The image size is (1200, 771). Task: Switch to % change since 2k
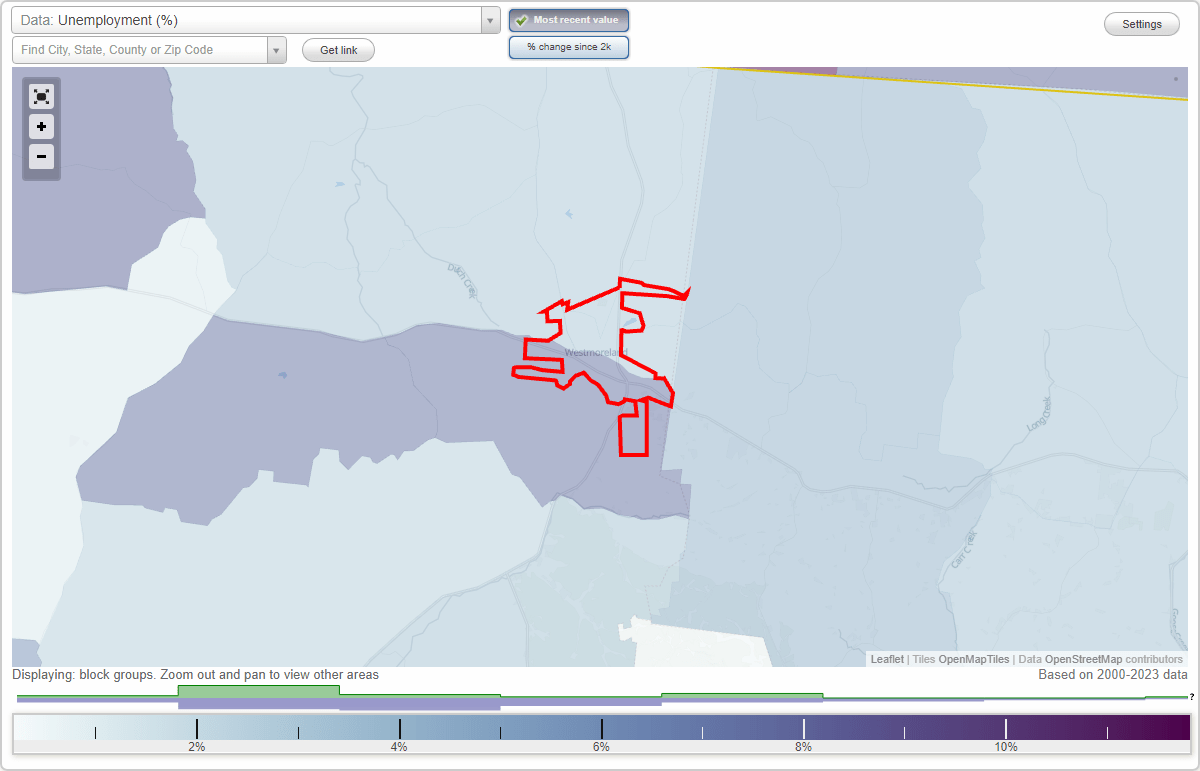tap(569, 47)
